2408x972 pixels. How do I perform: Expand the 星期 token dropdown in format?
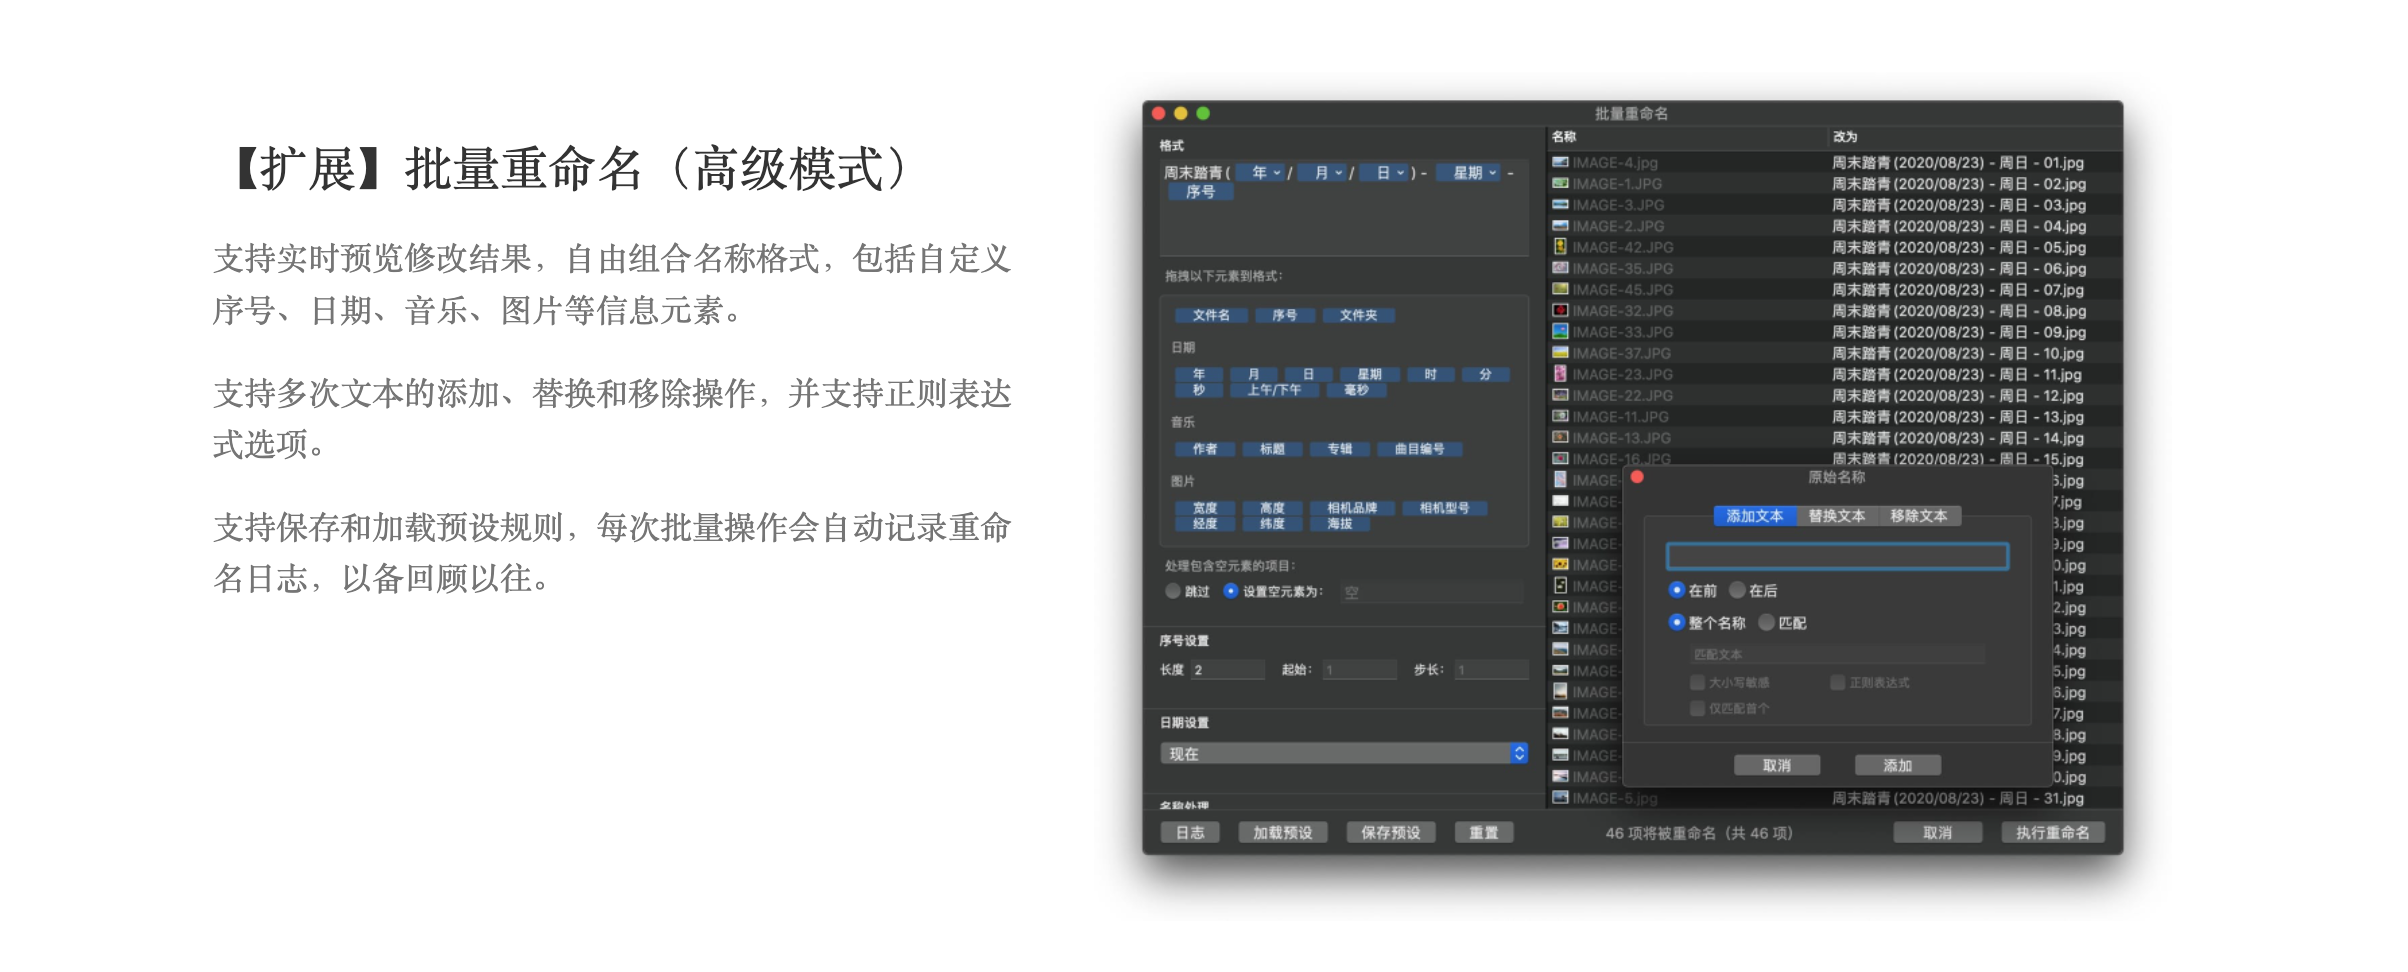(x=1474, y=173)
